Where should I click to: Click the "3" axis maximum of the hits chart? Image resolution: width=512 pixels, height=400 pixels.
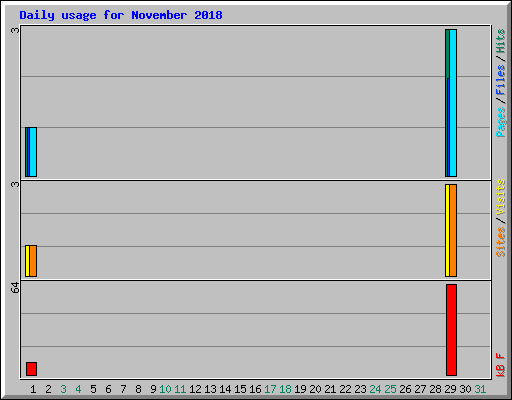tap(15, 30)
